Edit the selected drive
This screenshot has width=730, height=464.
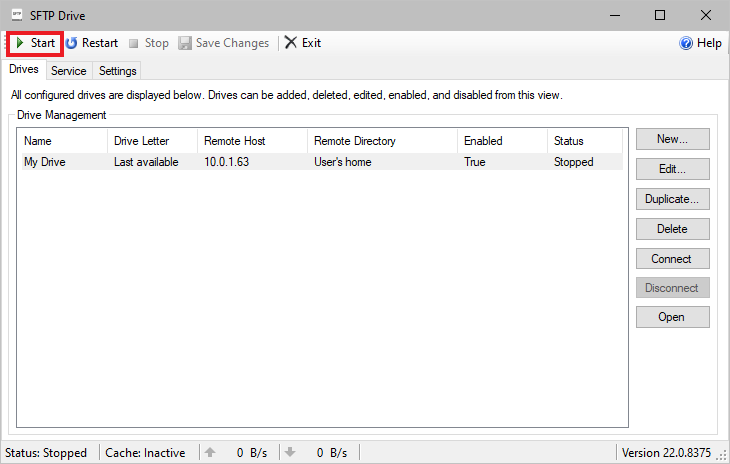672,169
